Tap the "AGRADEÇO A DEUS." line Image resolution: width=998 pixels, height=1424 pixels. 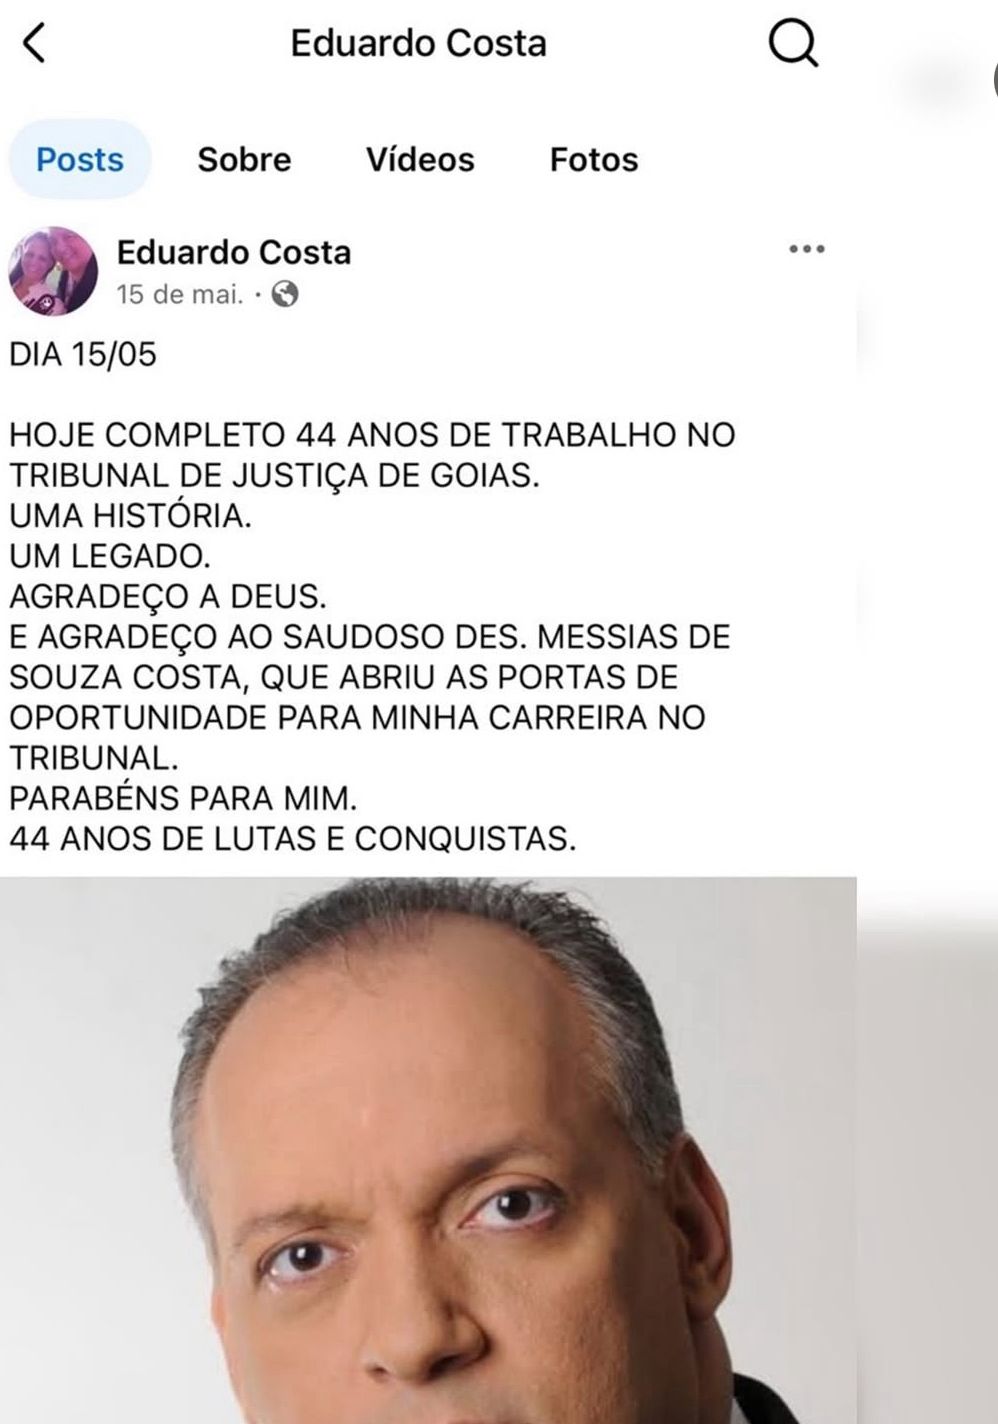point(168,597)
